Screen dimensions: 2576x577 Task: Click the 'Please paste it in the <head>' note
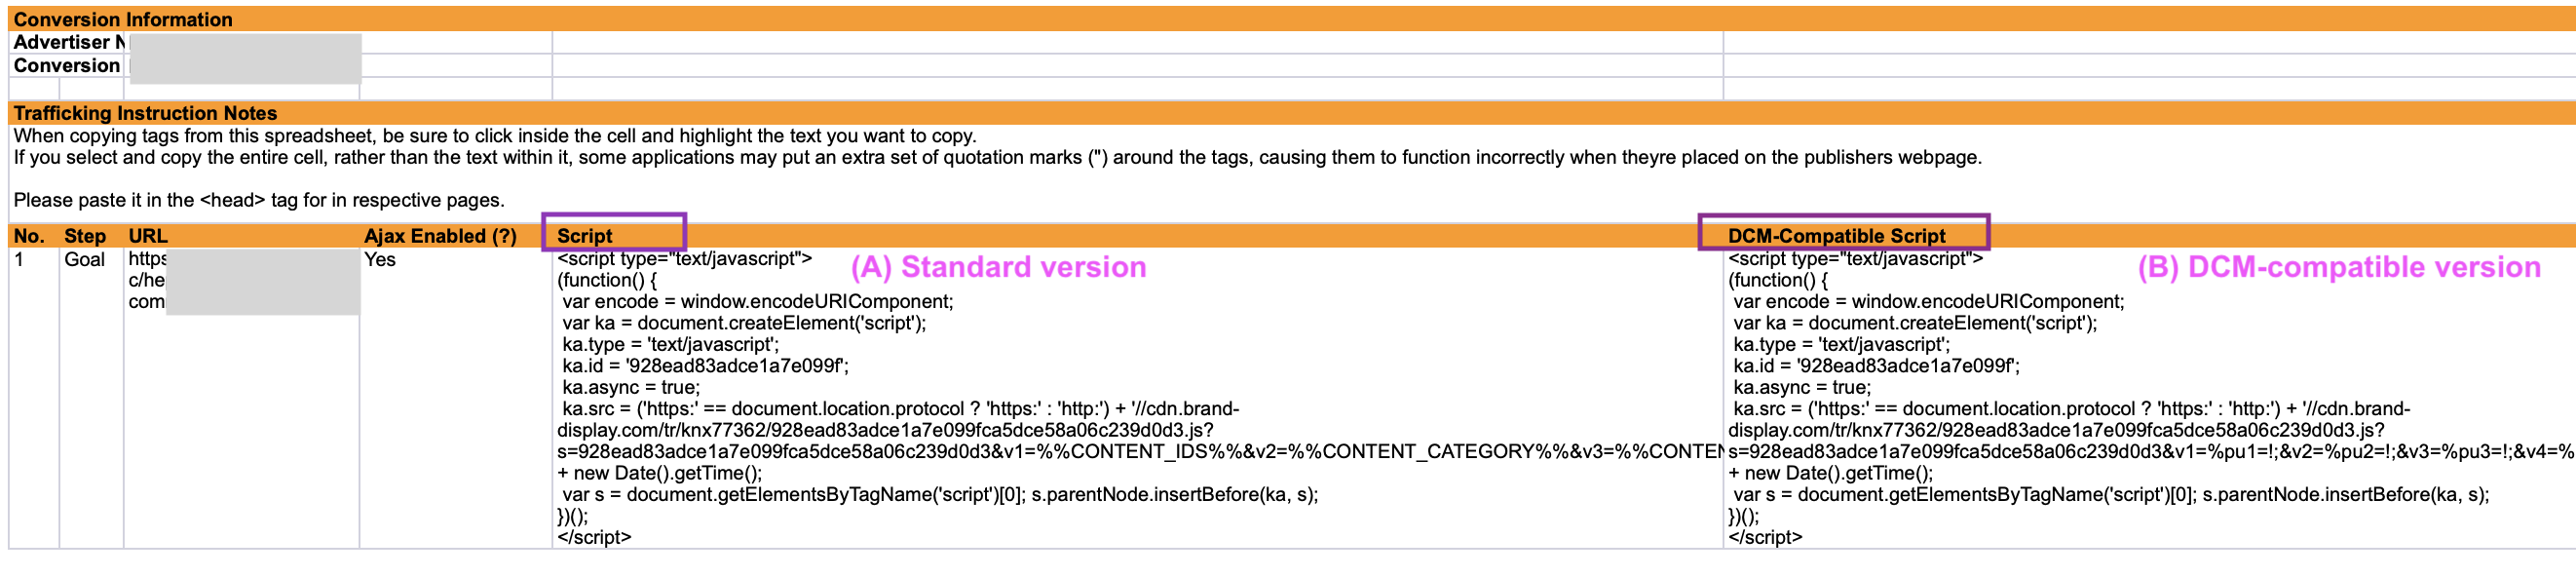(x=258, y=200)
